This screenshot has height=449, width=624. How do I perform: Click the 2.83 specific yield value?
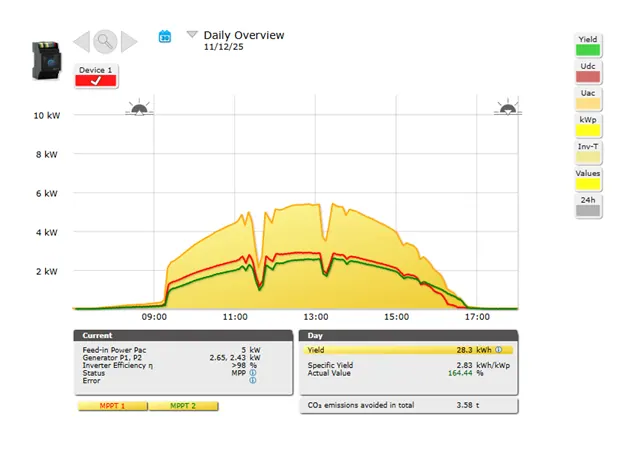(464, 365)
